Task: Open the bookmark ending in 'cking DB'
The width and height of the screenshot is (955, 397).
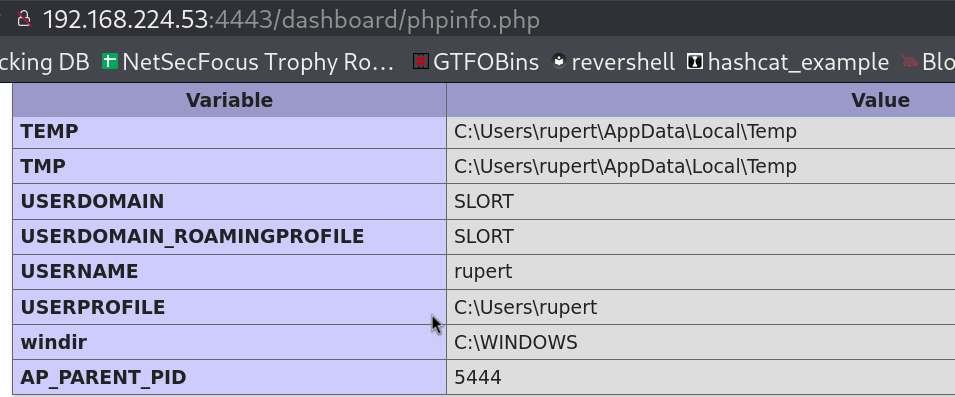Action: (45, 62)
